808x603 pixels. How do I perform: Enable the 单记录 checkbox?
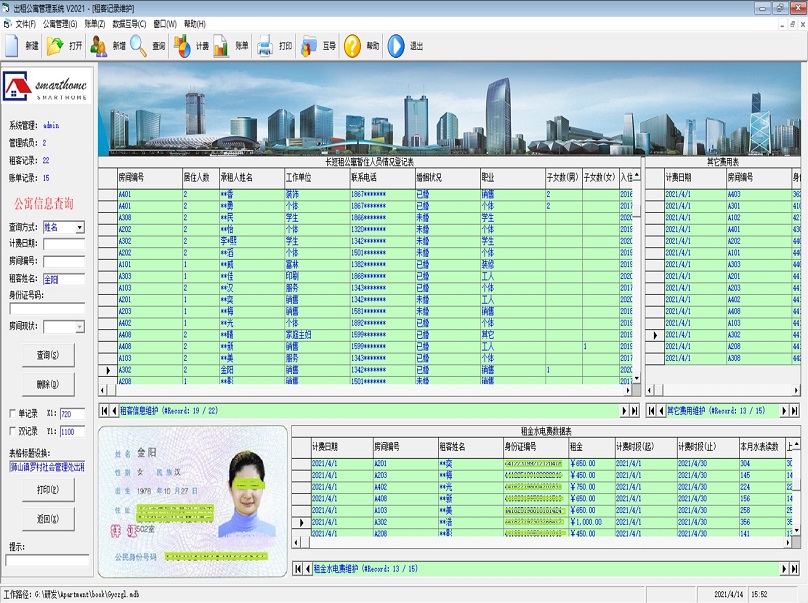tap(12, 413)
